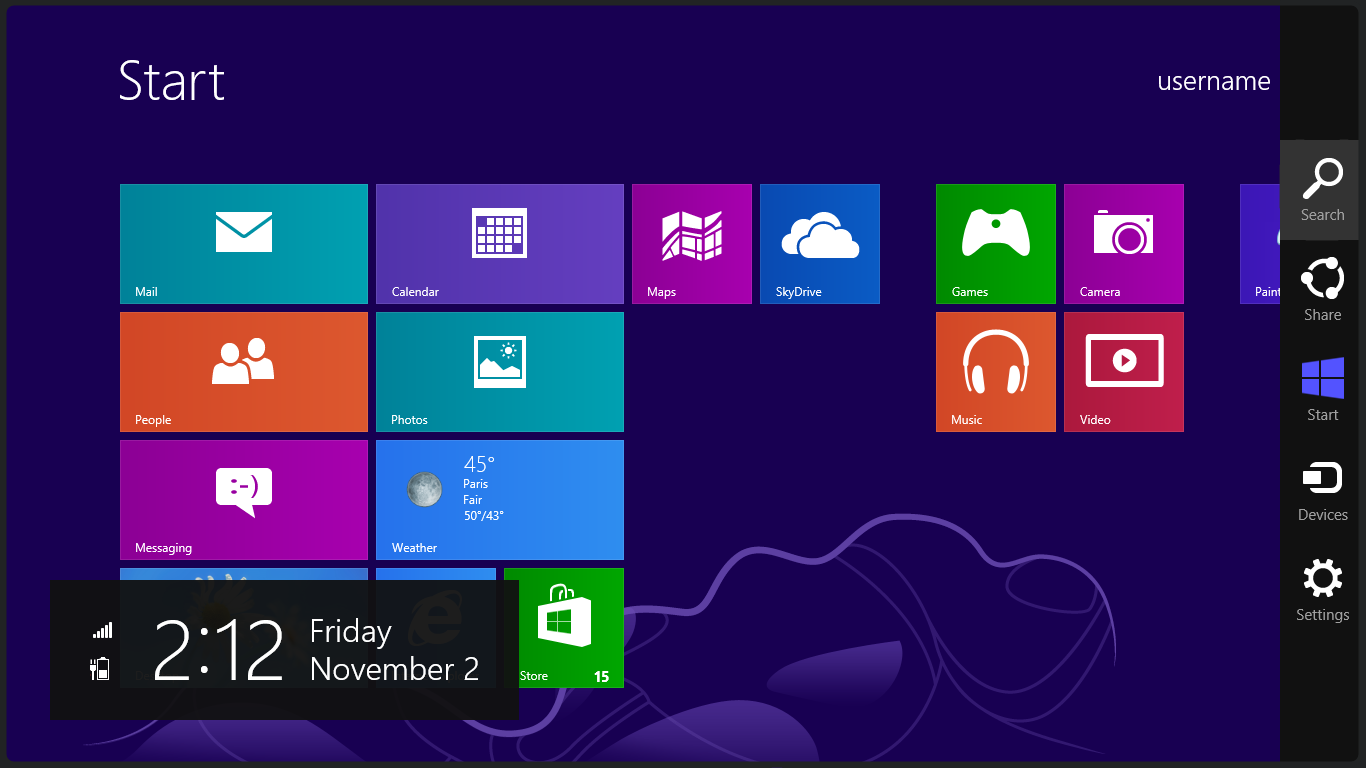Launch the Photos tile
The width and height of the screenshot is (1366, 768).
coord(500,372)
